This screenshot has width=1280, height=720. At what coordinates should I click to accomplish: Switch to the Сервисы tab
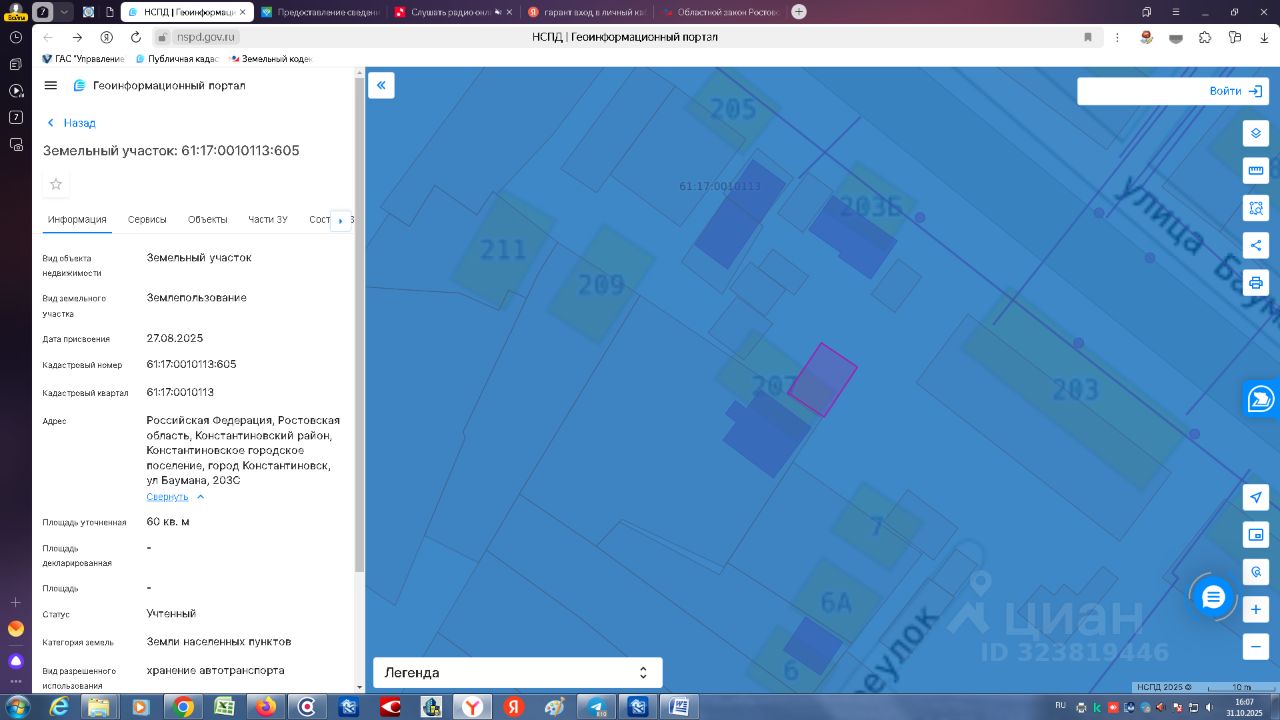pyautogui.click(x=147, y=220)
